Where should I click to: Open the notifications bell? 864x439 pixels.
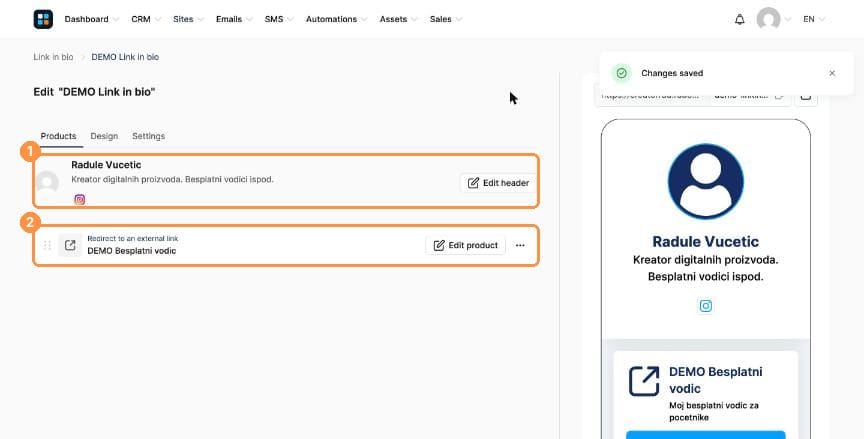[739, 19]
